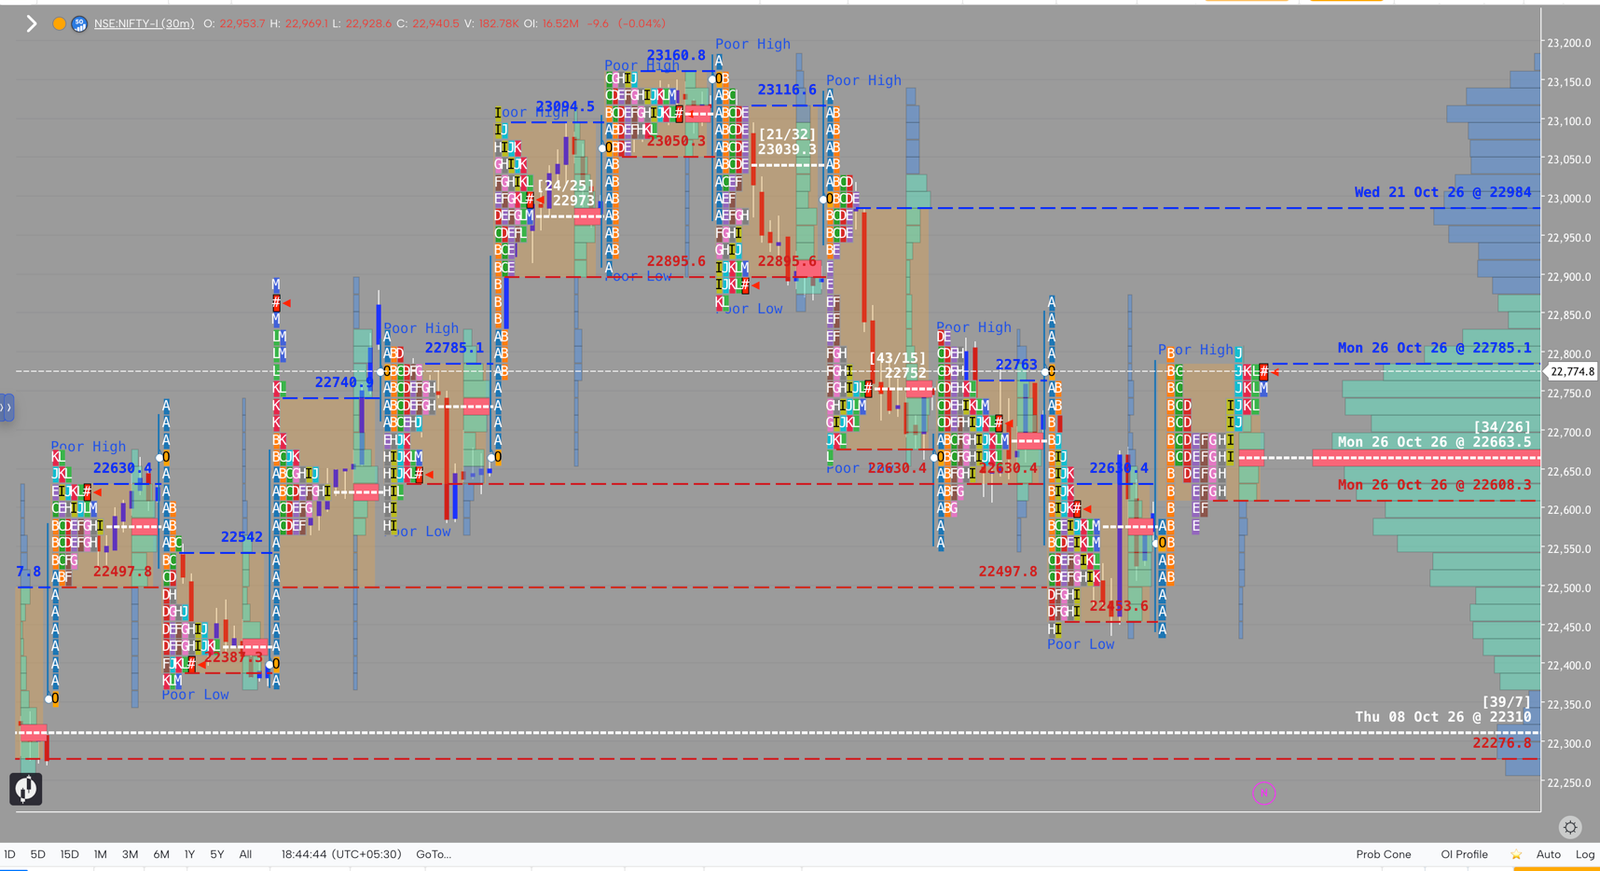Open the NSE:NIFTY-I (30m) symbol link
Screen dimensions: 1600x871
[144, 24]
